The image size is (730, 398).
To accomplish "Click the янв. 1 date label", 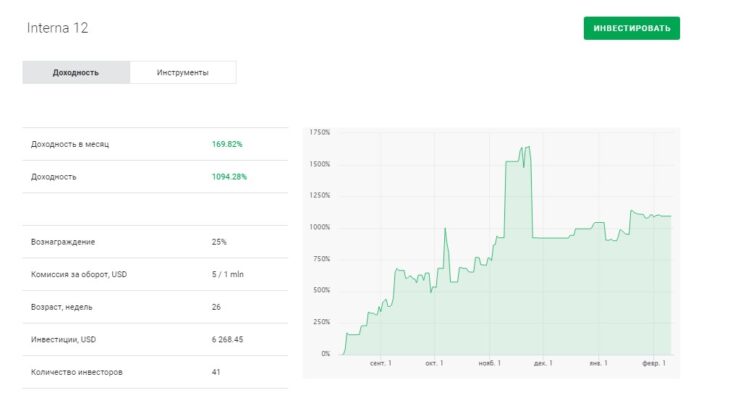I will (598, 363).
